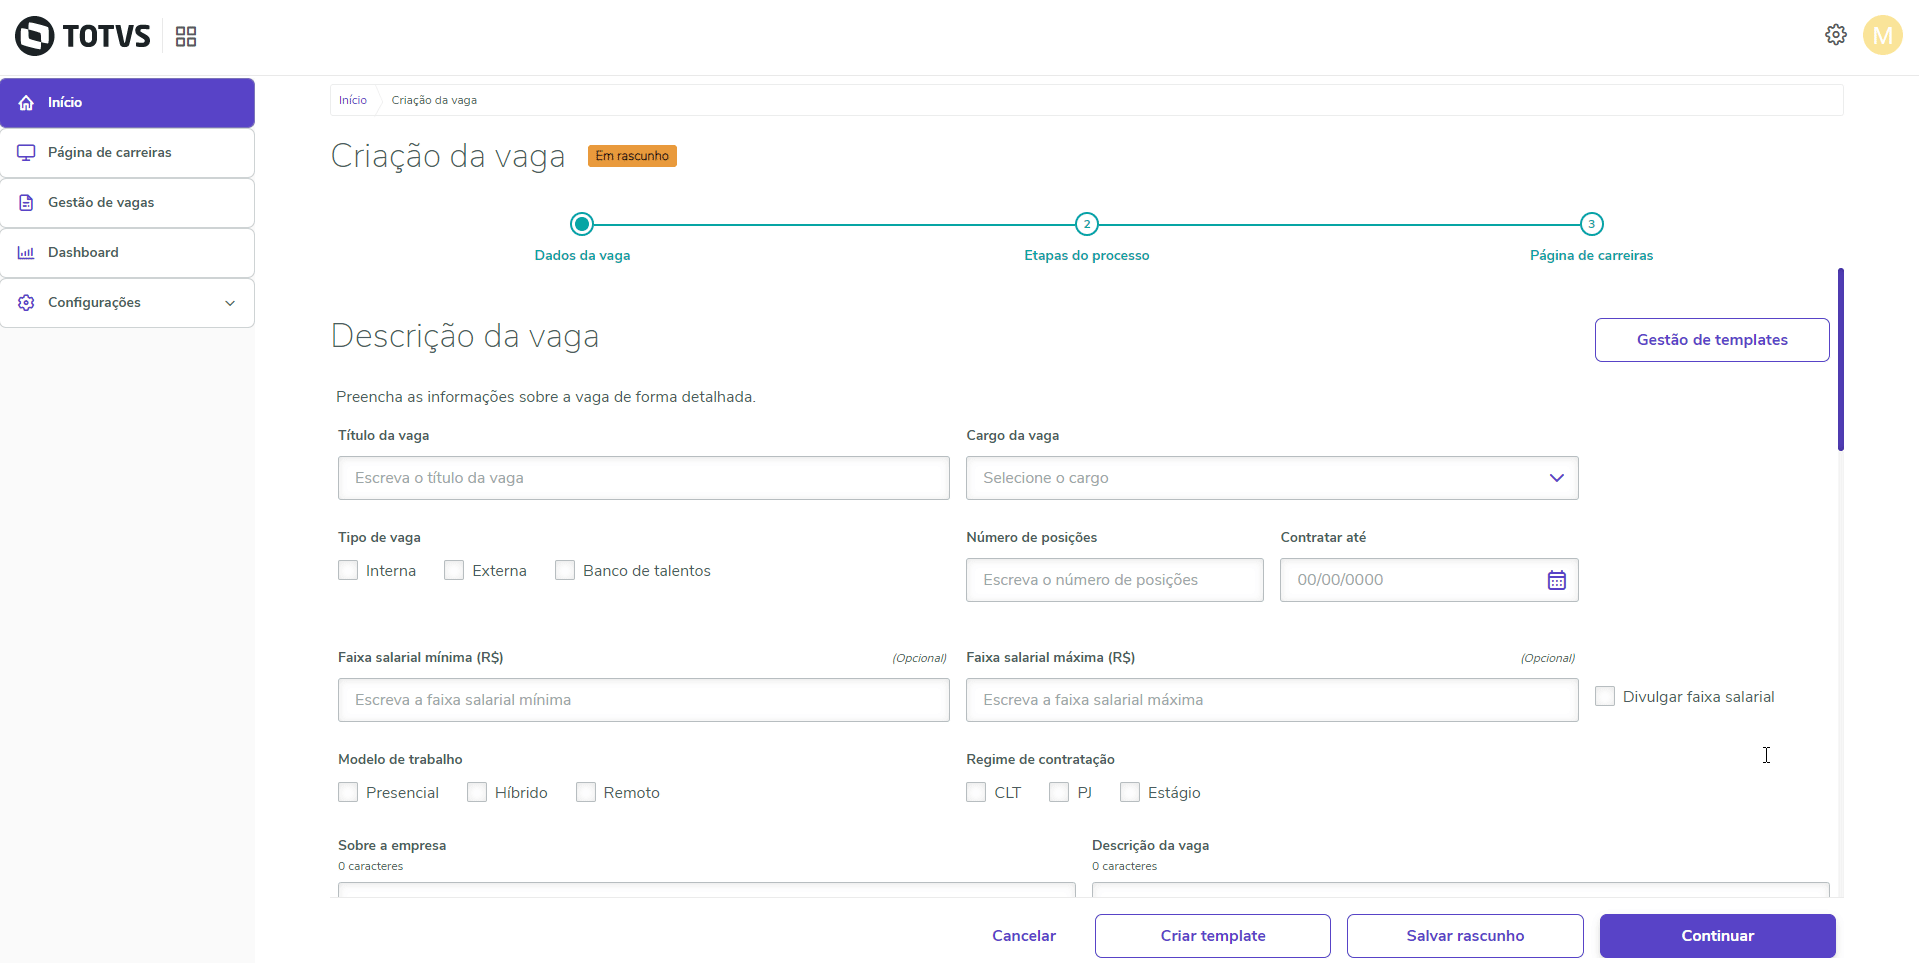Jump to step 2 Etapas do processo
Image resolution: width=1919 pixels, height=963 pixels.
tap(1086, 224)
